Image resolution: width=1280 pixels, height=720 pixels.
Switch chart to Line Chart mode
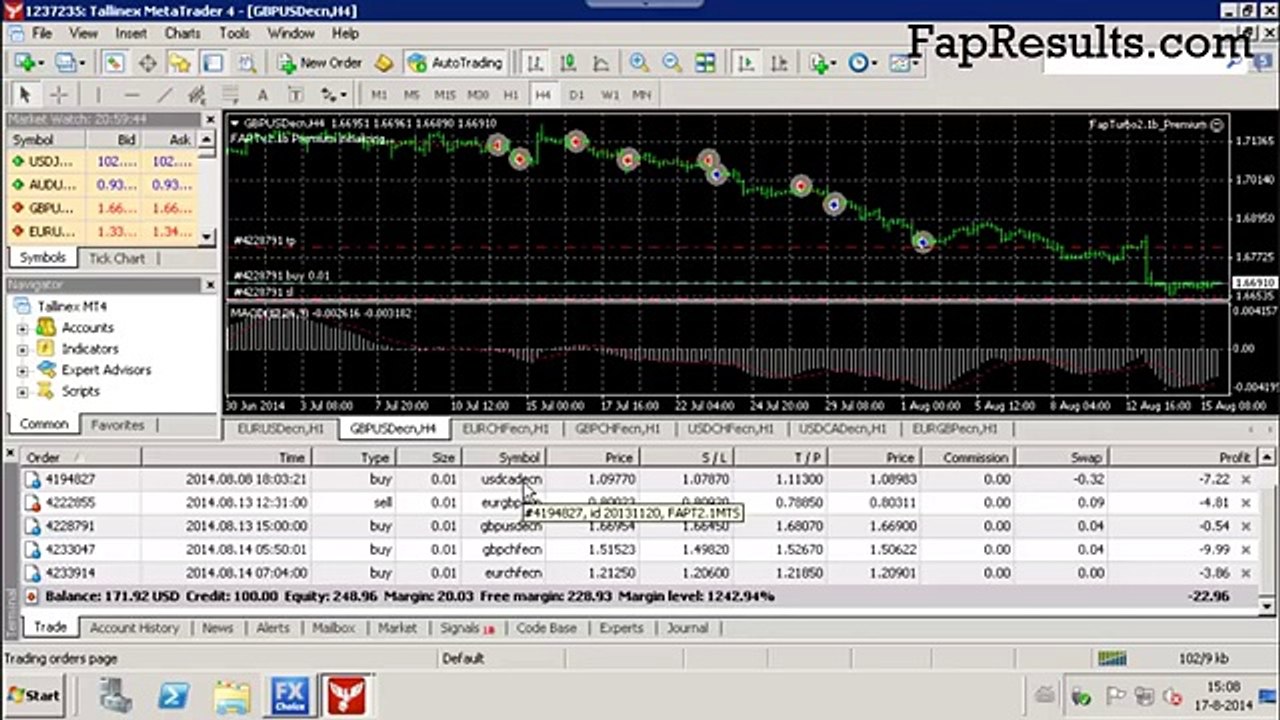click(602, 63)
